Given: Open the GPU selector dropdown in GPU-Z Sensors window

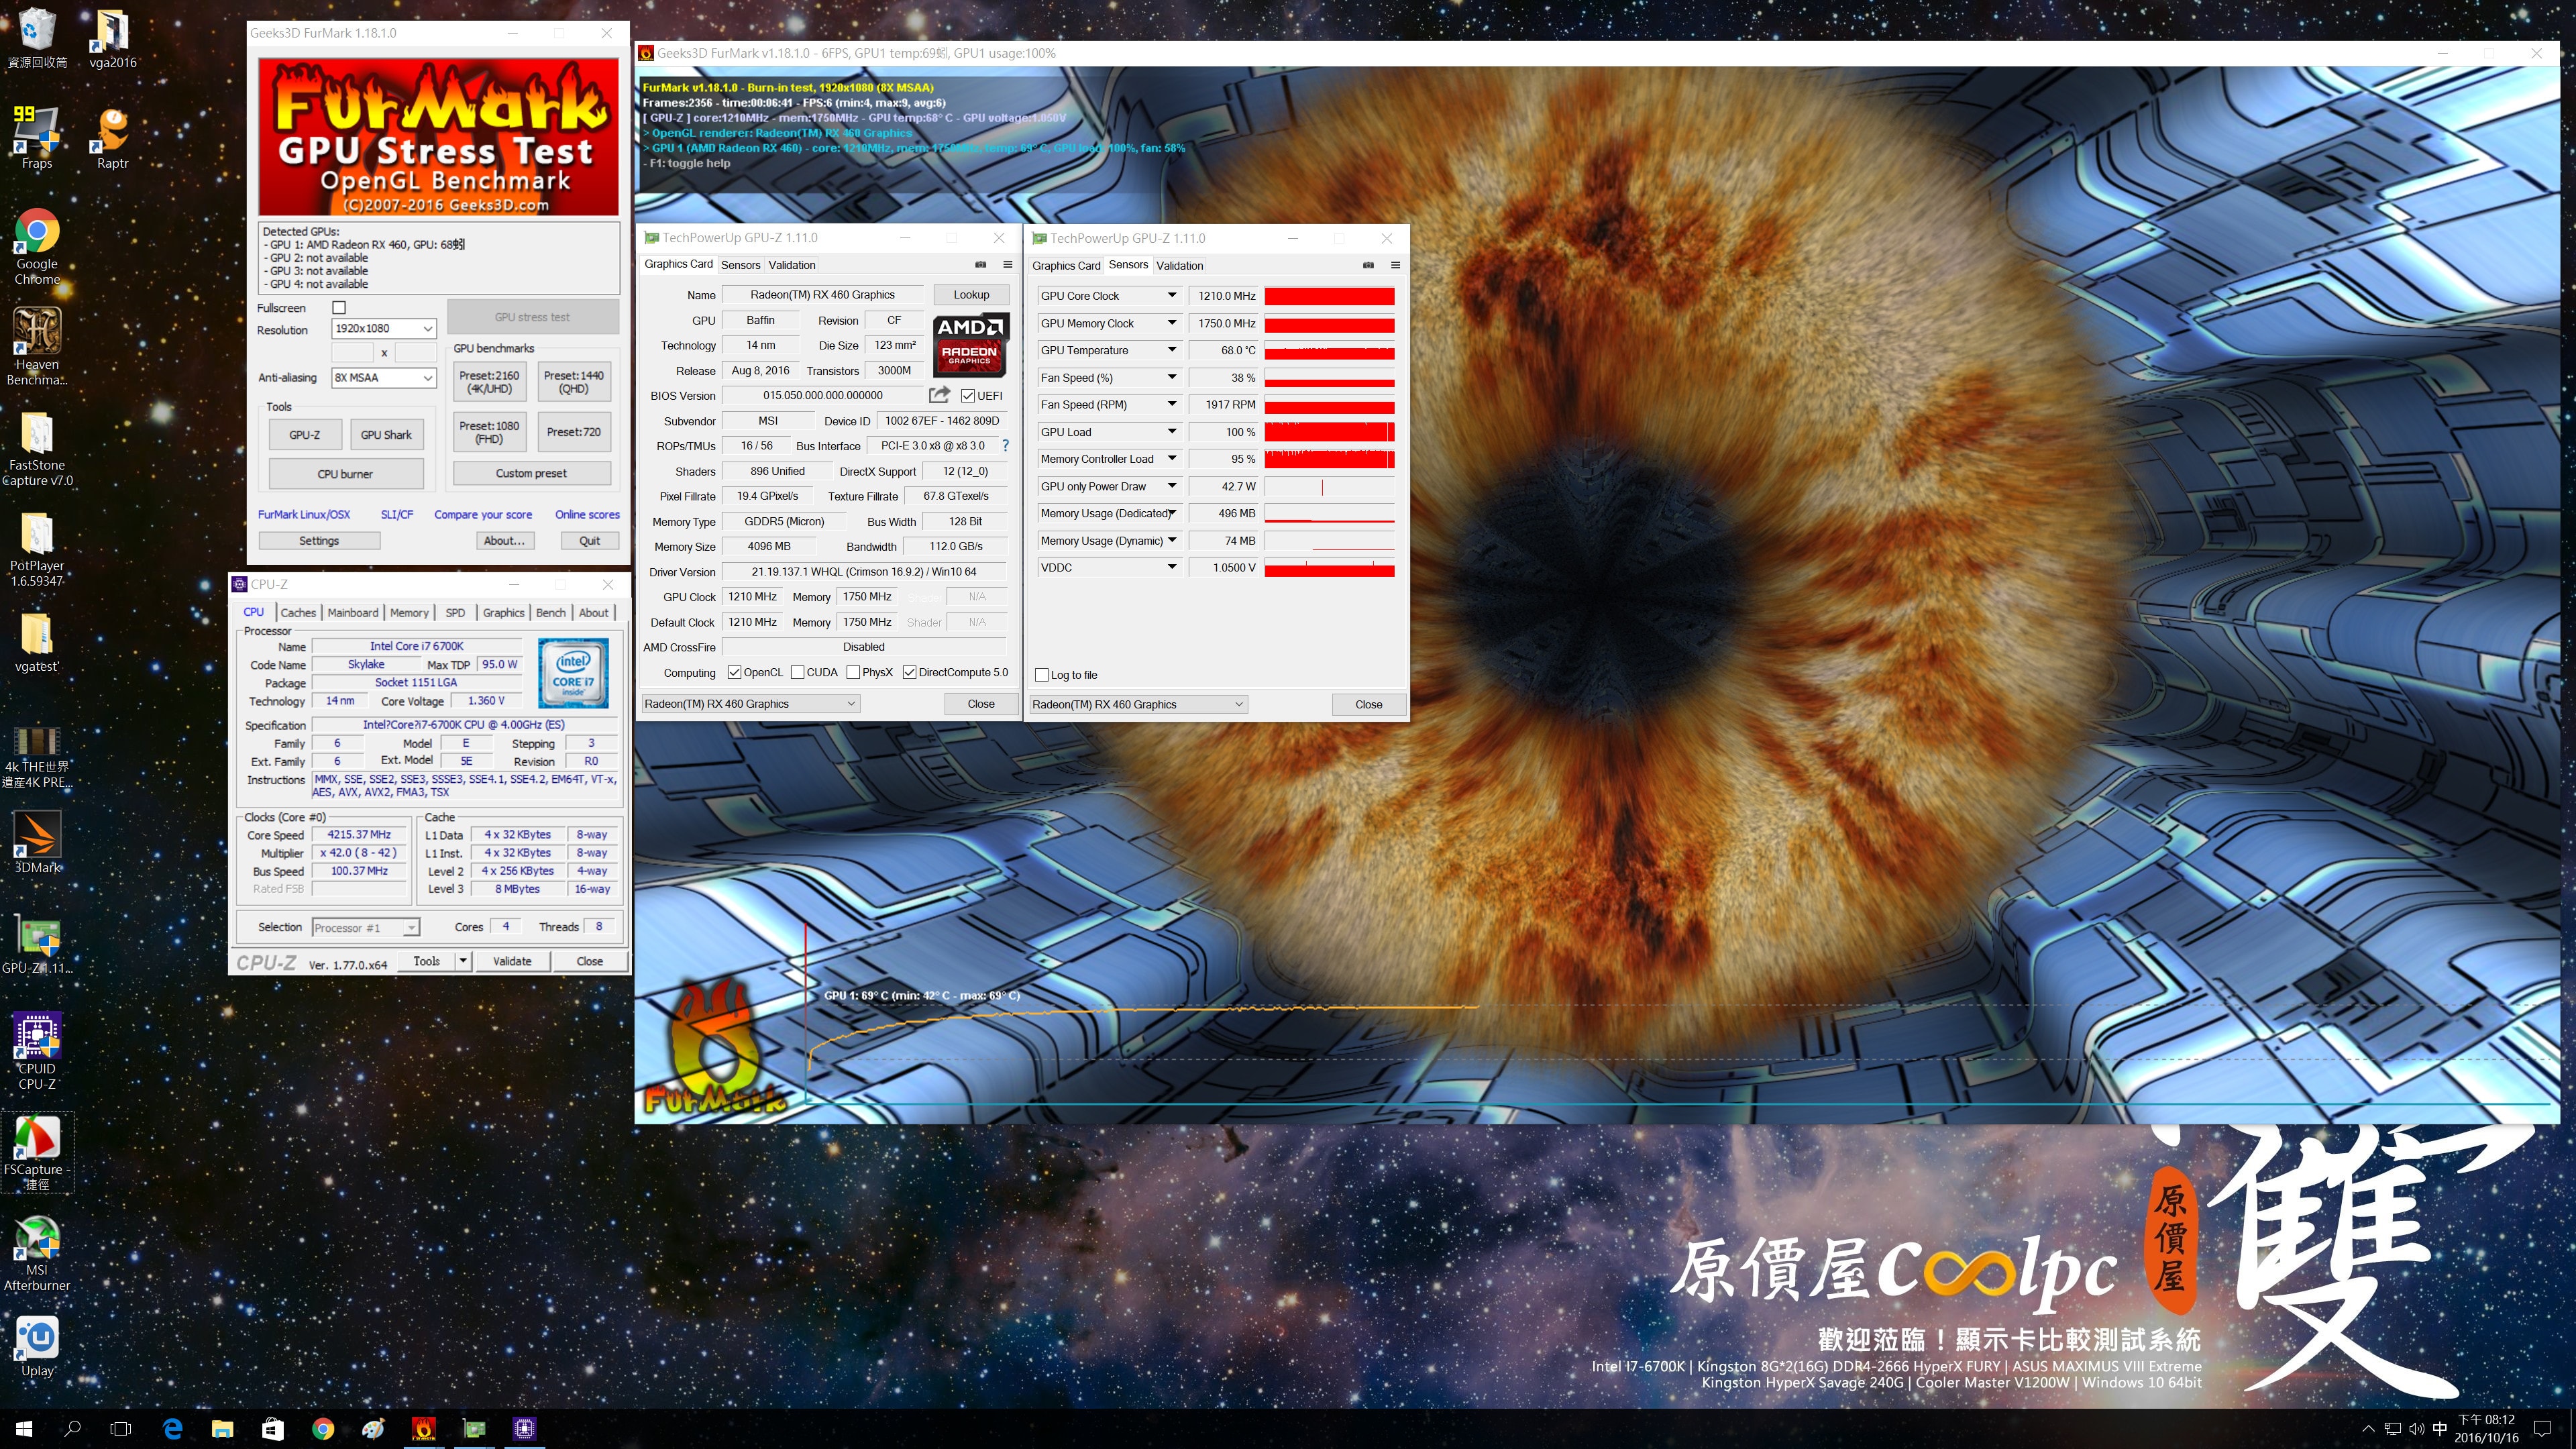Looking at the screenshot, I should point(1138,705).
